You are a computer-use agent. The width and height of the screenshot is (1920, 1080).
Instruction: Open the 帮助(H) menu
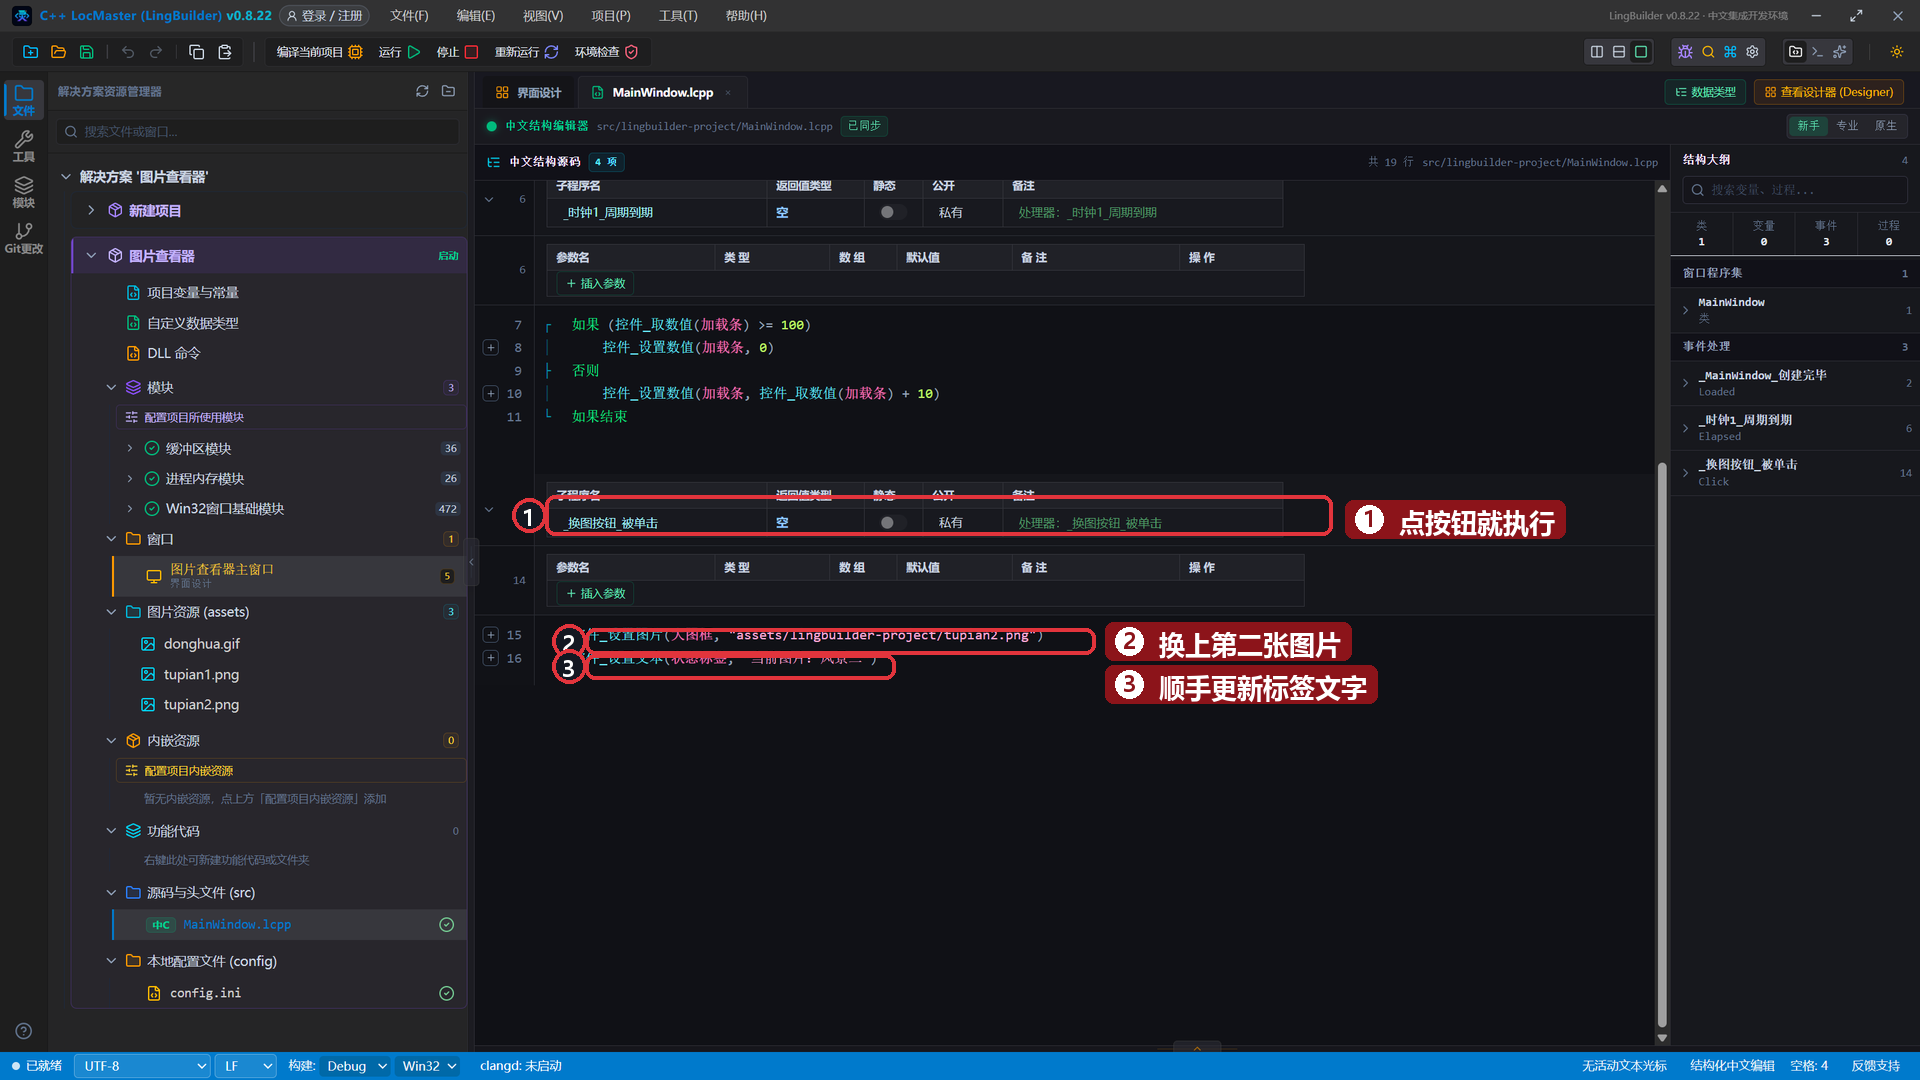coord(746,16)
